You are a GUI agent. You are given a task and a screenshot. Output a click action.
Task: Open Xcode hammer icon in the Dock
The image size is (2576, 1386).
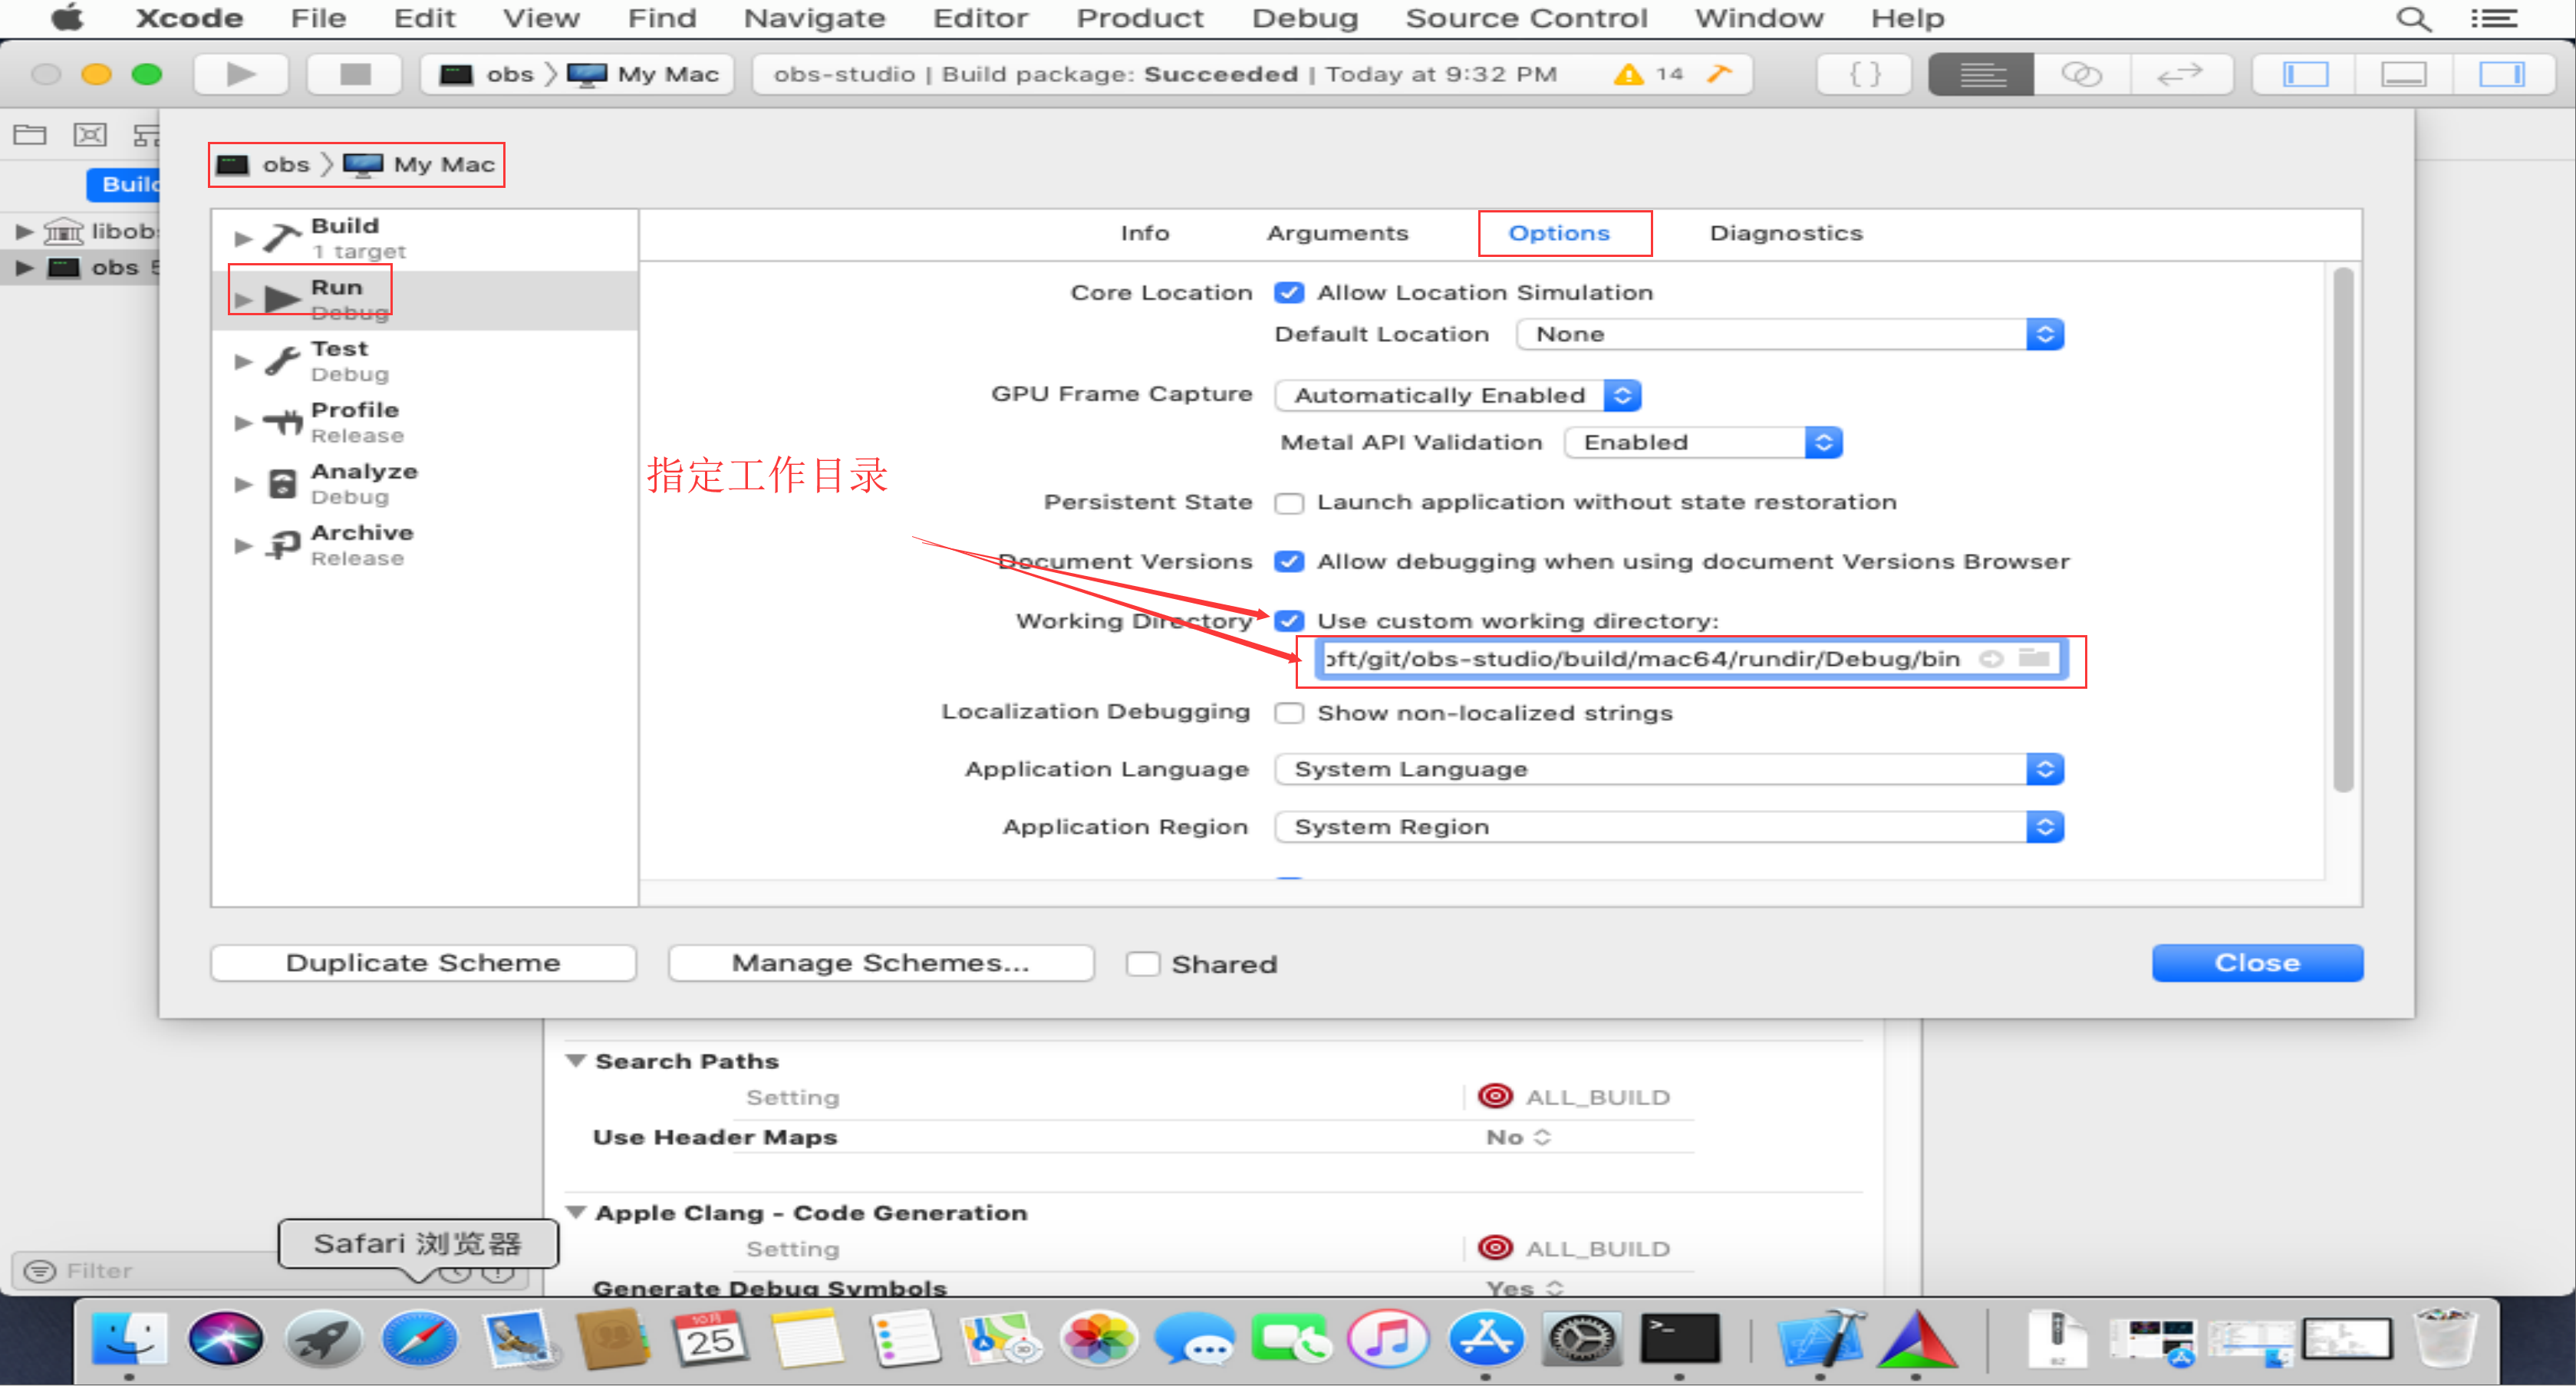[x=1820, y=1338]
